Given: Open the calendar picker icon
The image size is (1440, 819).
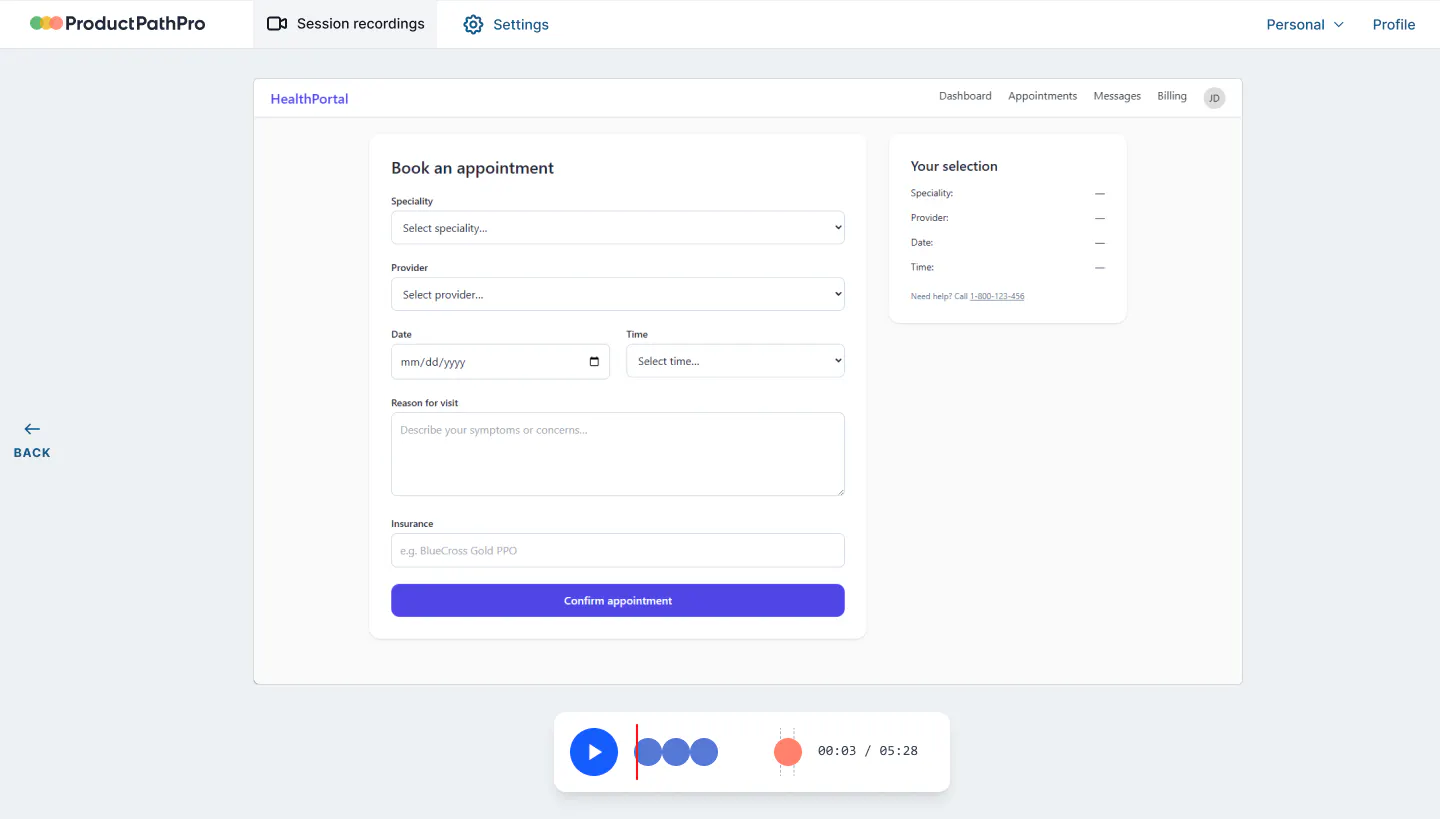Looking at the screenshot, I should [594, 362].
